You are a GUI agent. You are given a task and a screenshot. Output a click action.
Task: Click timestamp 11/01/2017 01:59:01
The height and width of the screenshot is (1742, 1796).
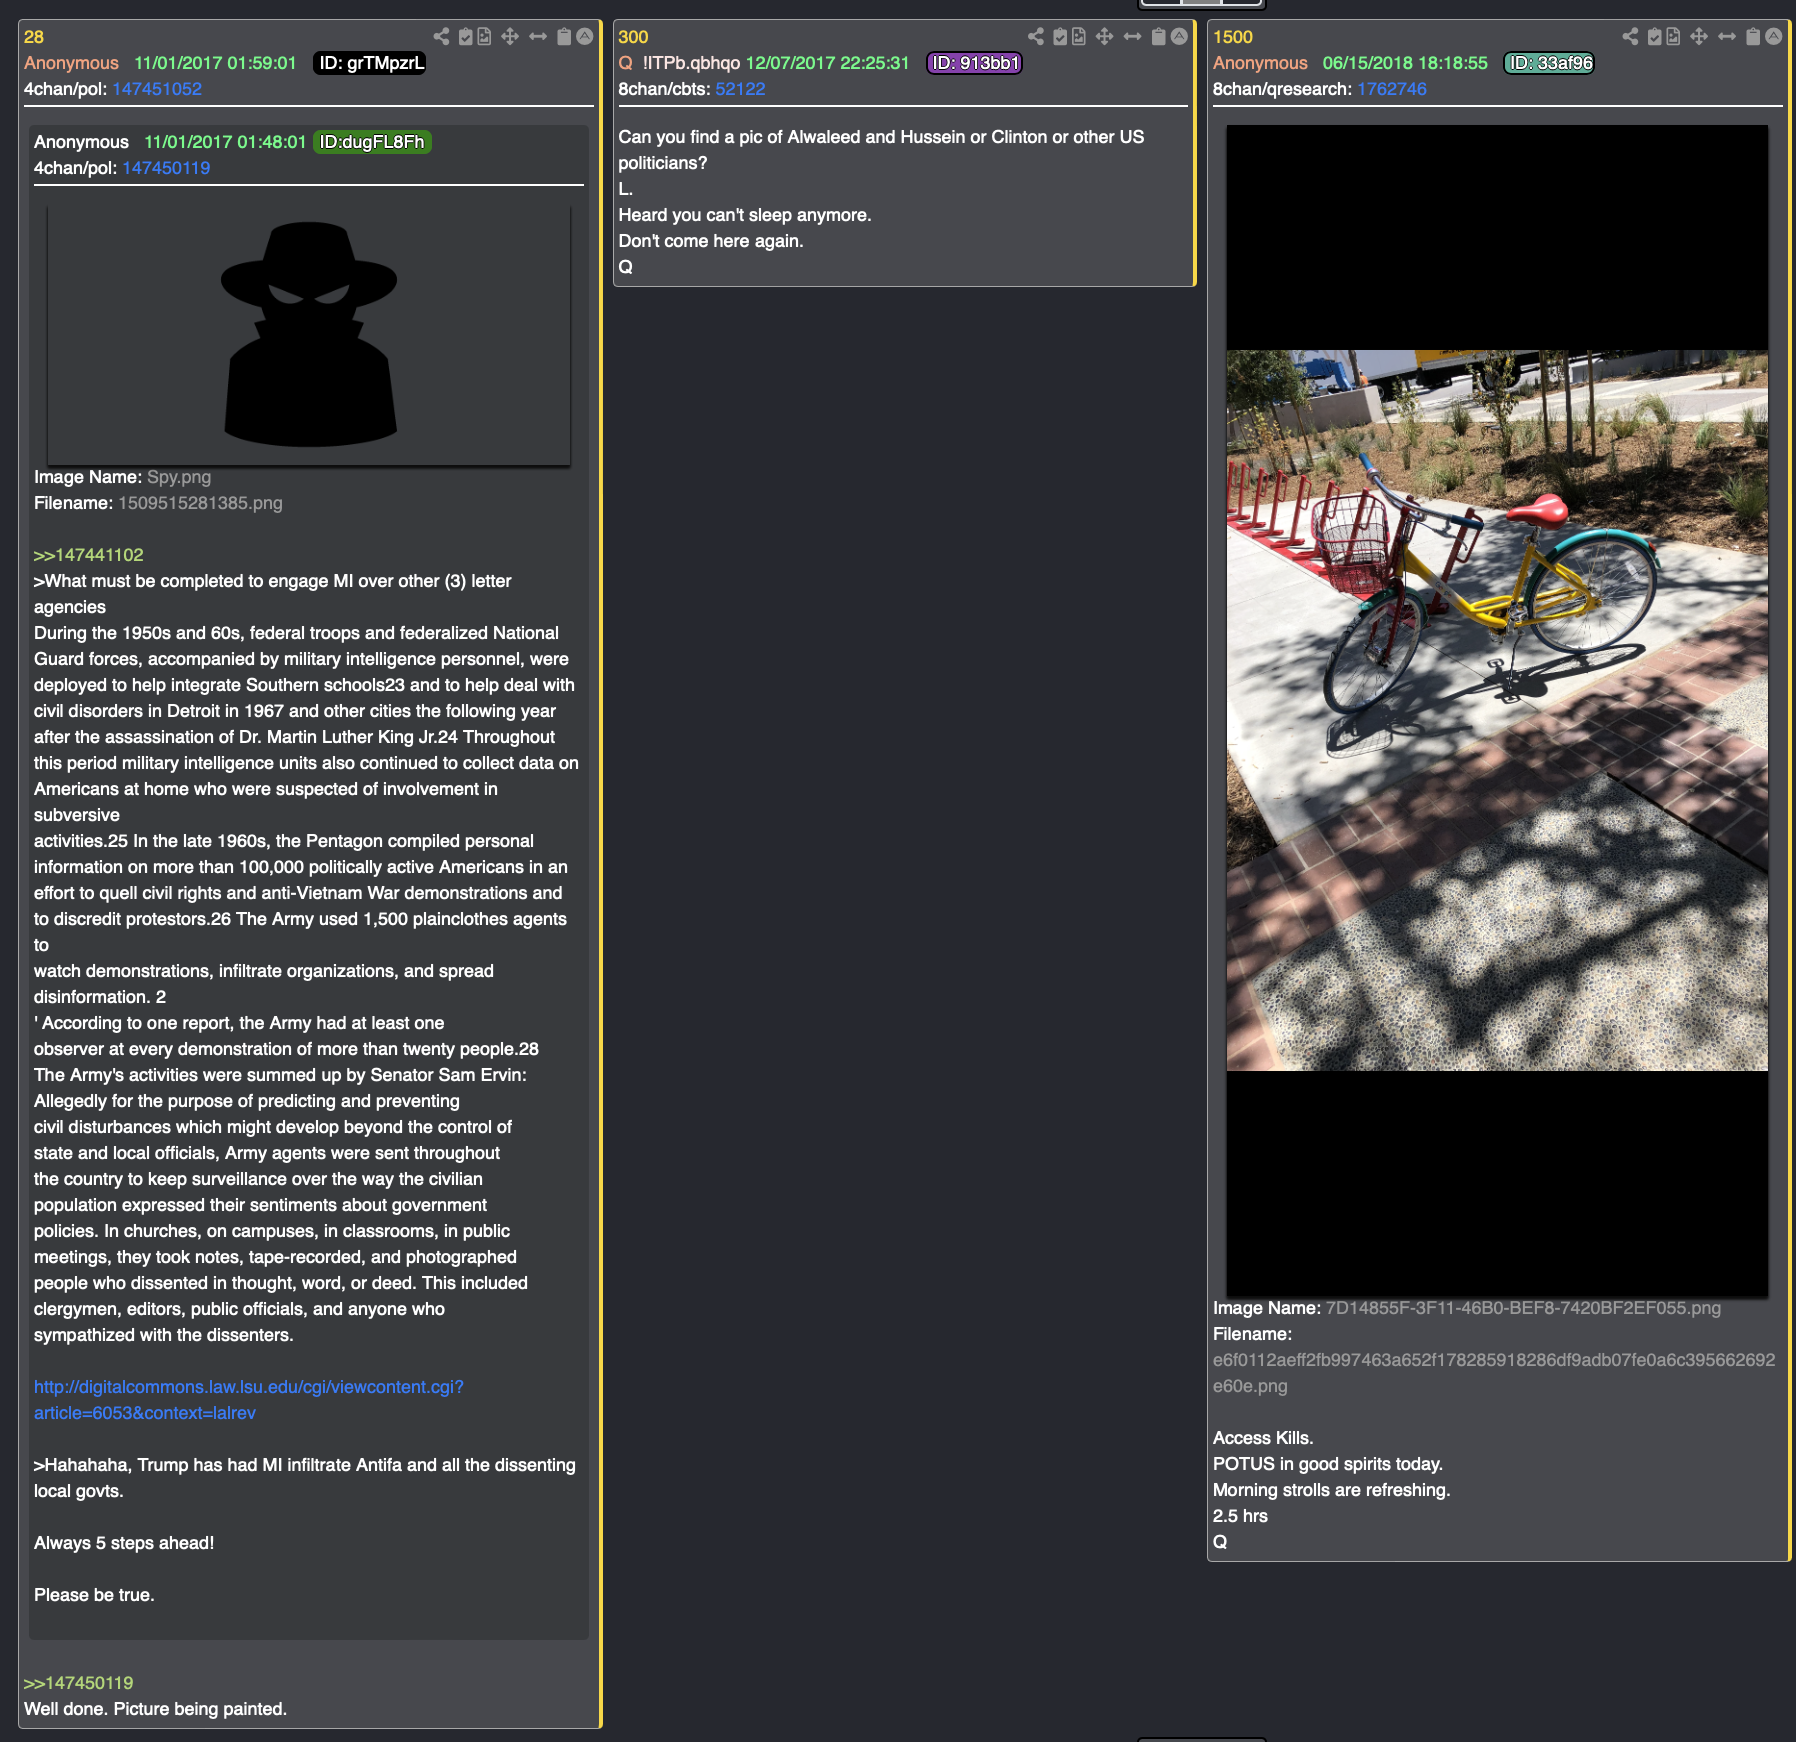point(215,63)
